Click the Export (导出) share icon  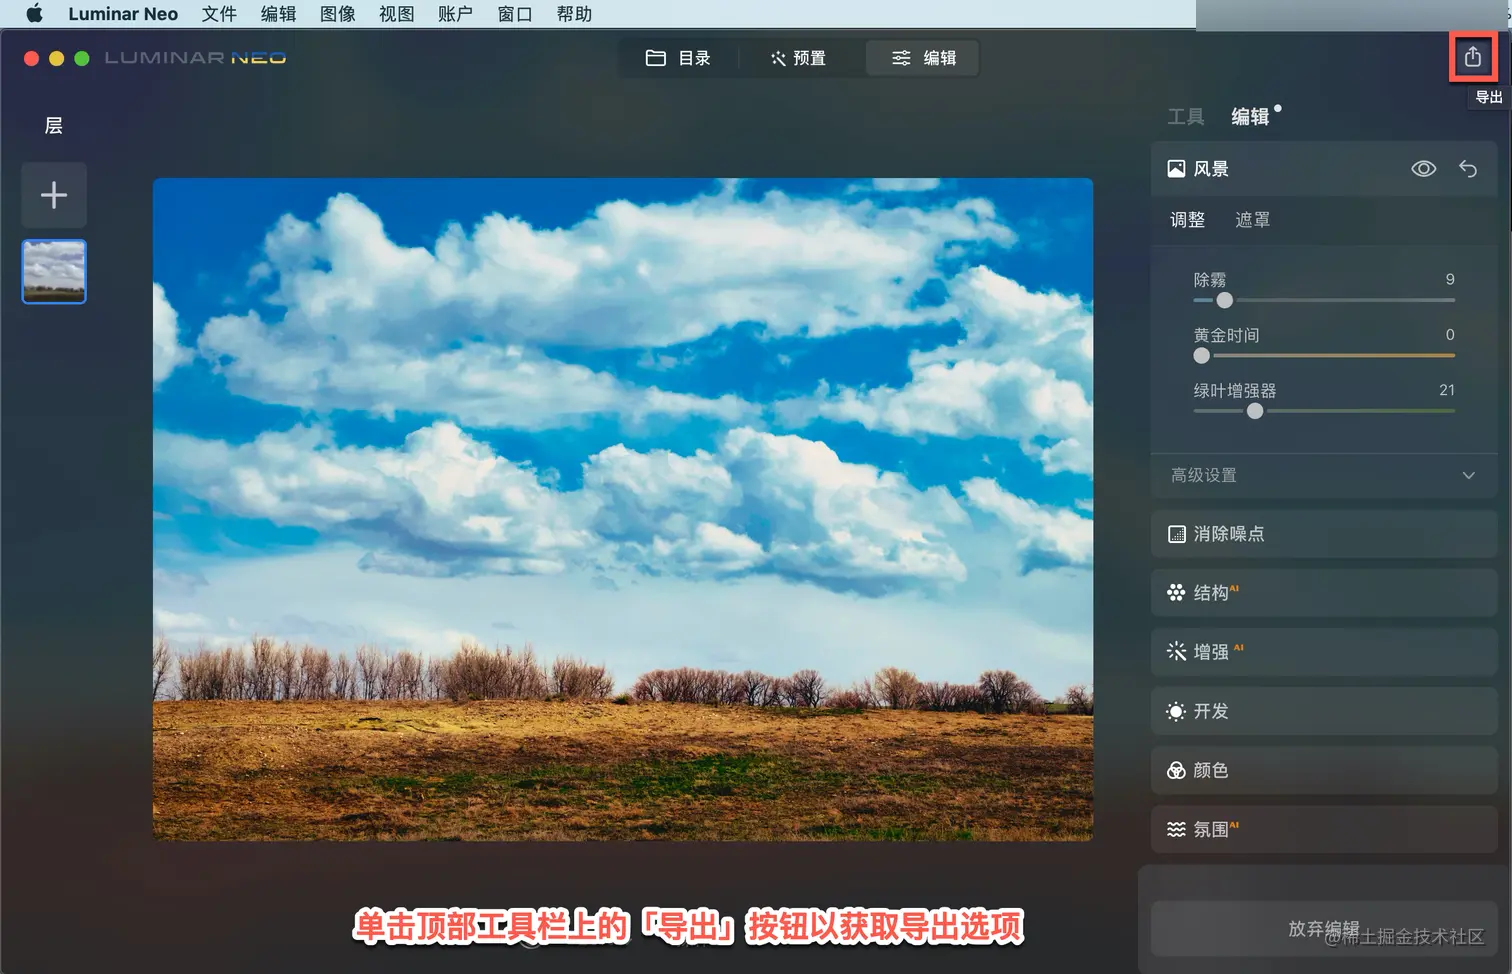(x=1473, y=57)
